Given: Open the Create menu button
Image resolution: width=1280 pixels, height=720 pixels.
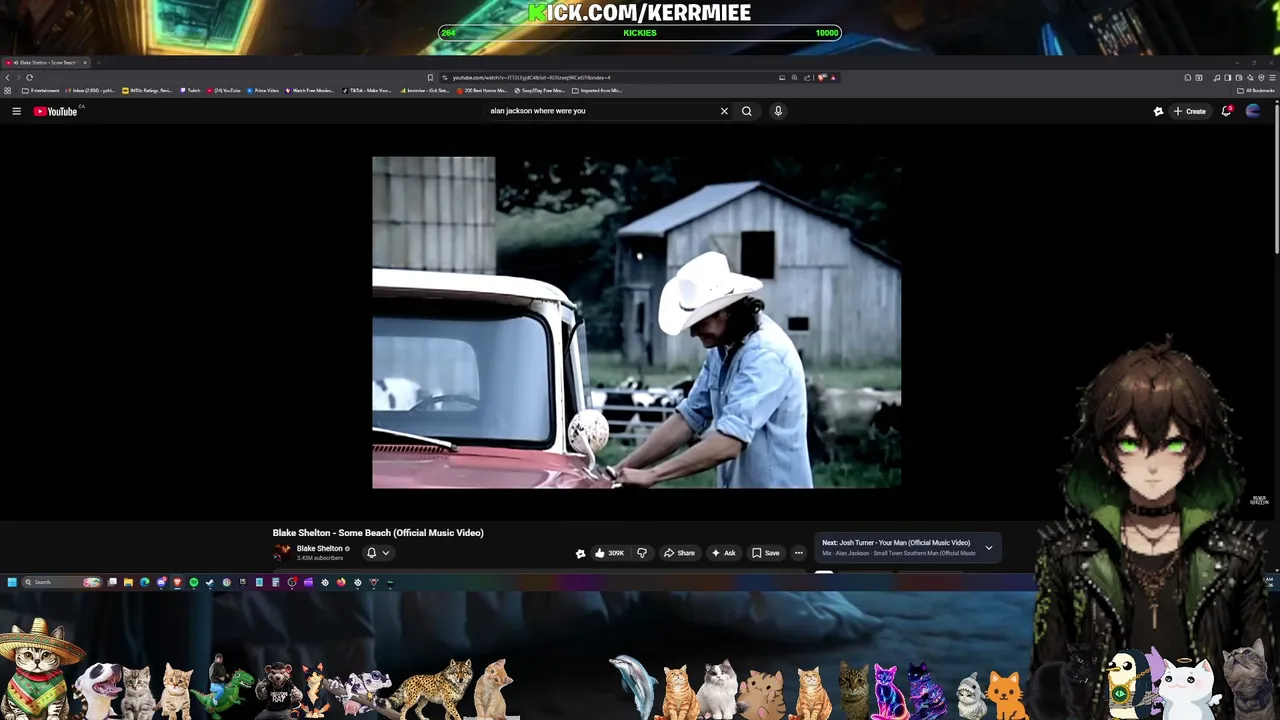Looking at the screenshot, I should (x=1189, y=111).
